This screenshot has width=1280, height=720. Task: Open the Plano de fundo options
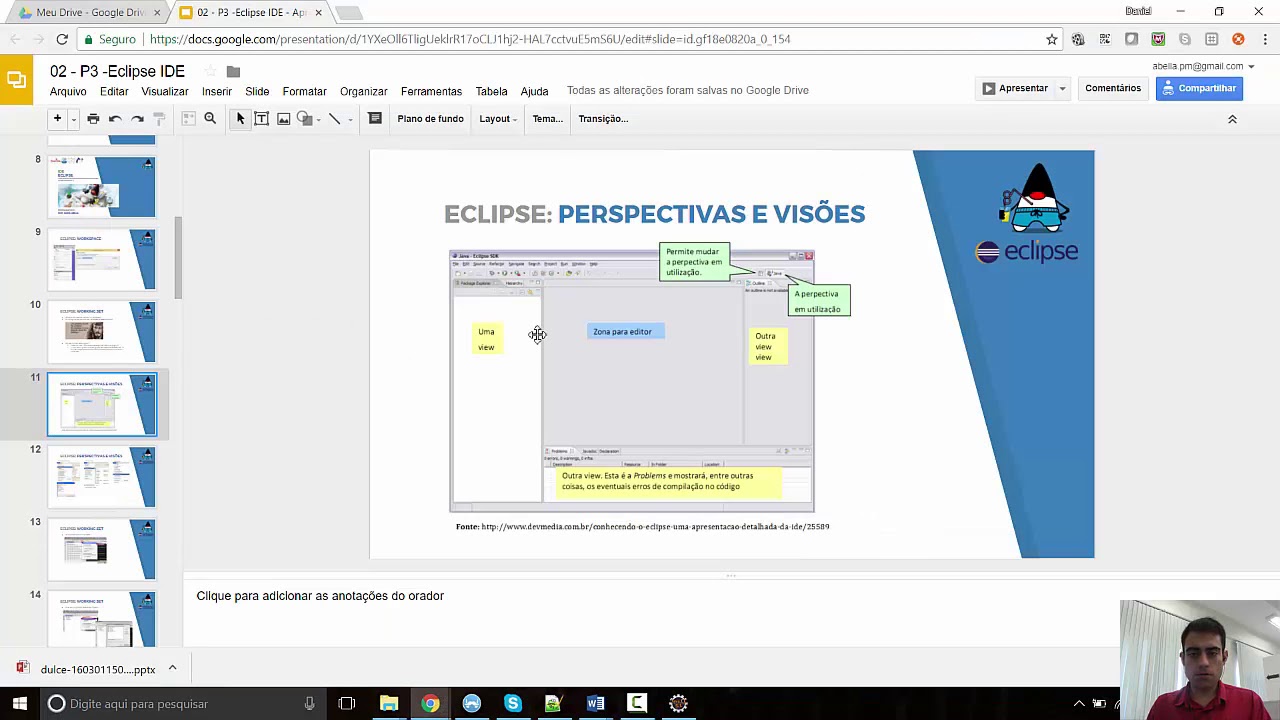pyautogui.click(x=430, y=118)
